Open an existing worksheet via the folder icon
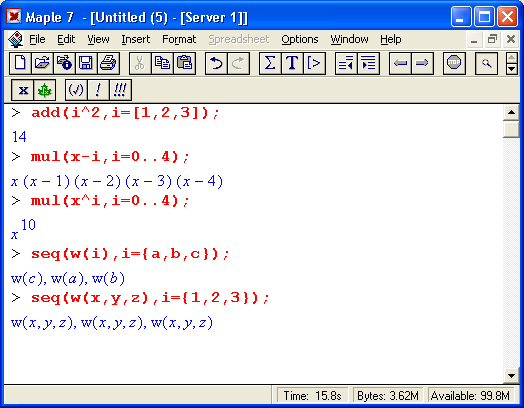This screenshot has height=408, width=524. pos(42,63)
